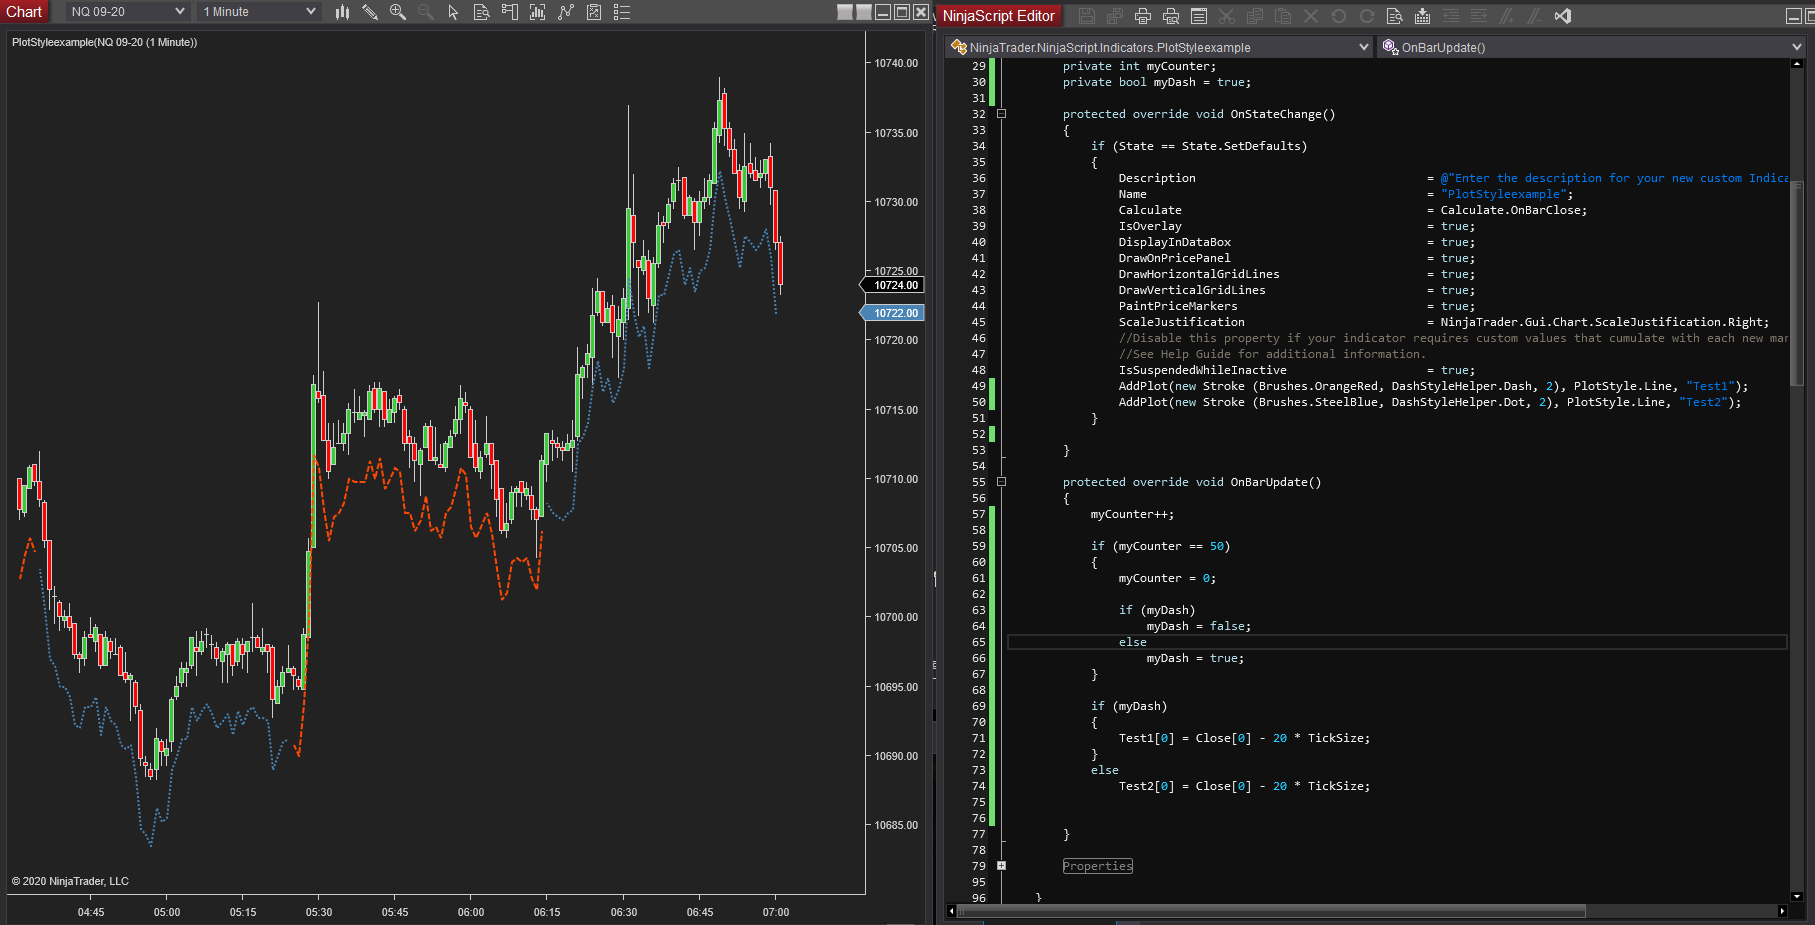
Task: Click the blue 10722.00 price marker
Action: pyautogui.click(x=893, y=313)
